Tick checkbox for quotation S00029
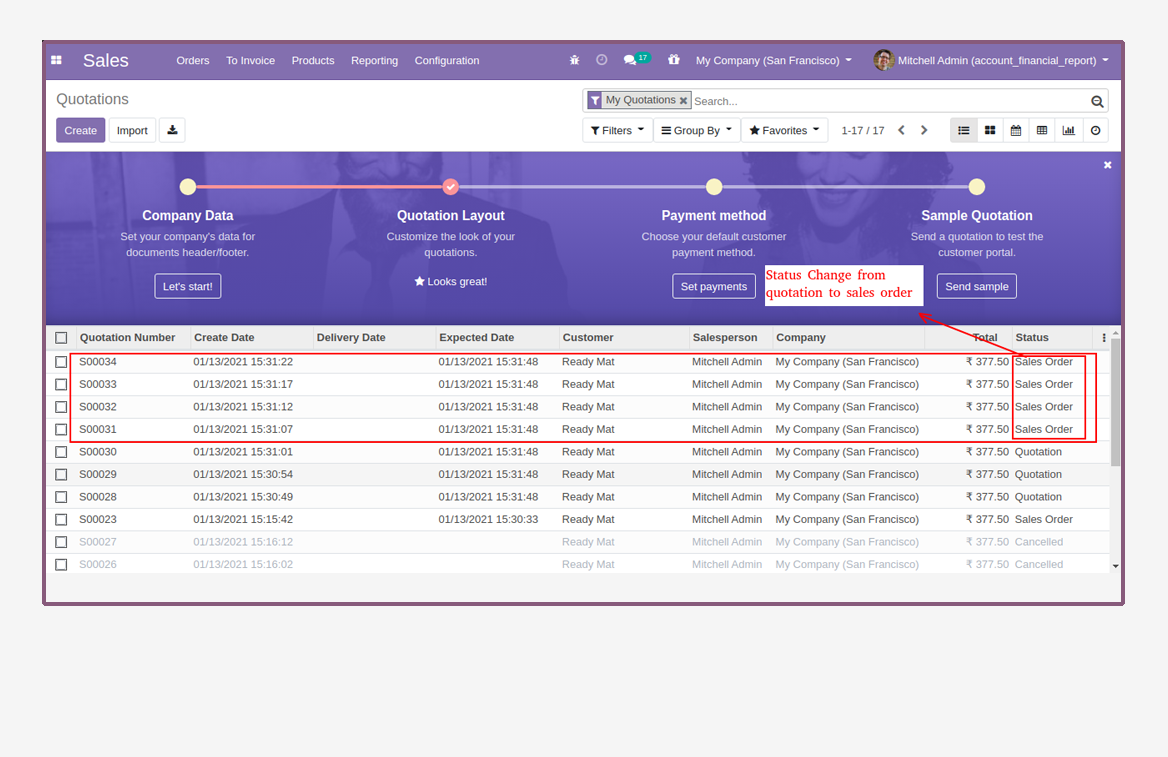The height and width of the screenshot is (757, 1168). coord(61,475)
